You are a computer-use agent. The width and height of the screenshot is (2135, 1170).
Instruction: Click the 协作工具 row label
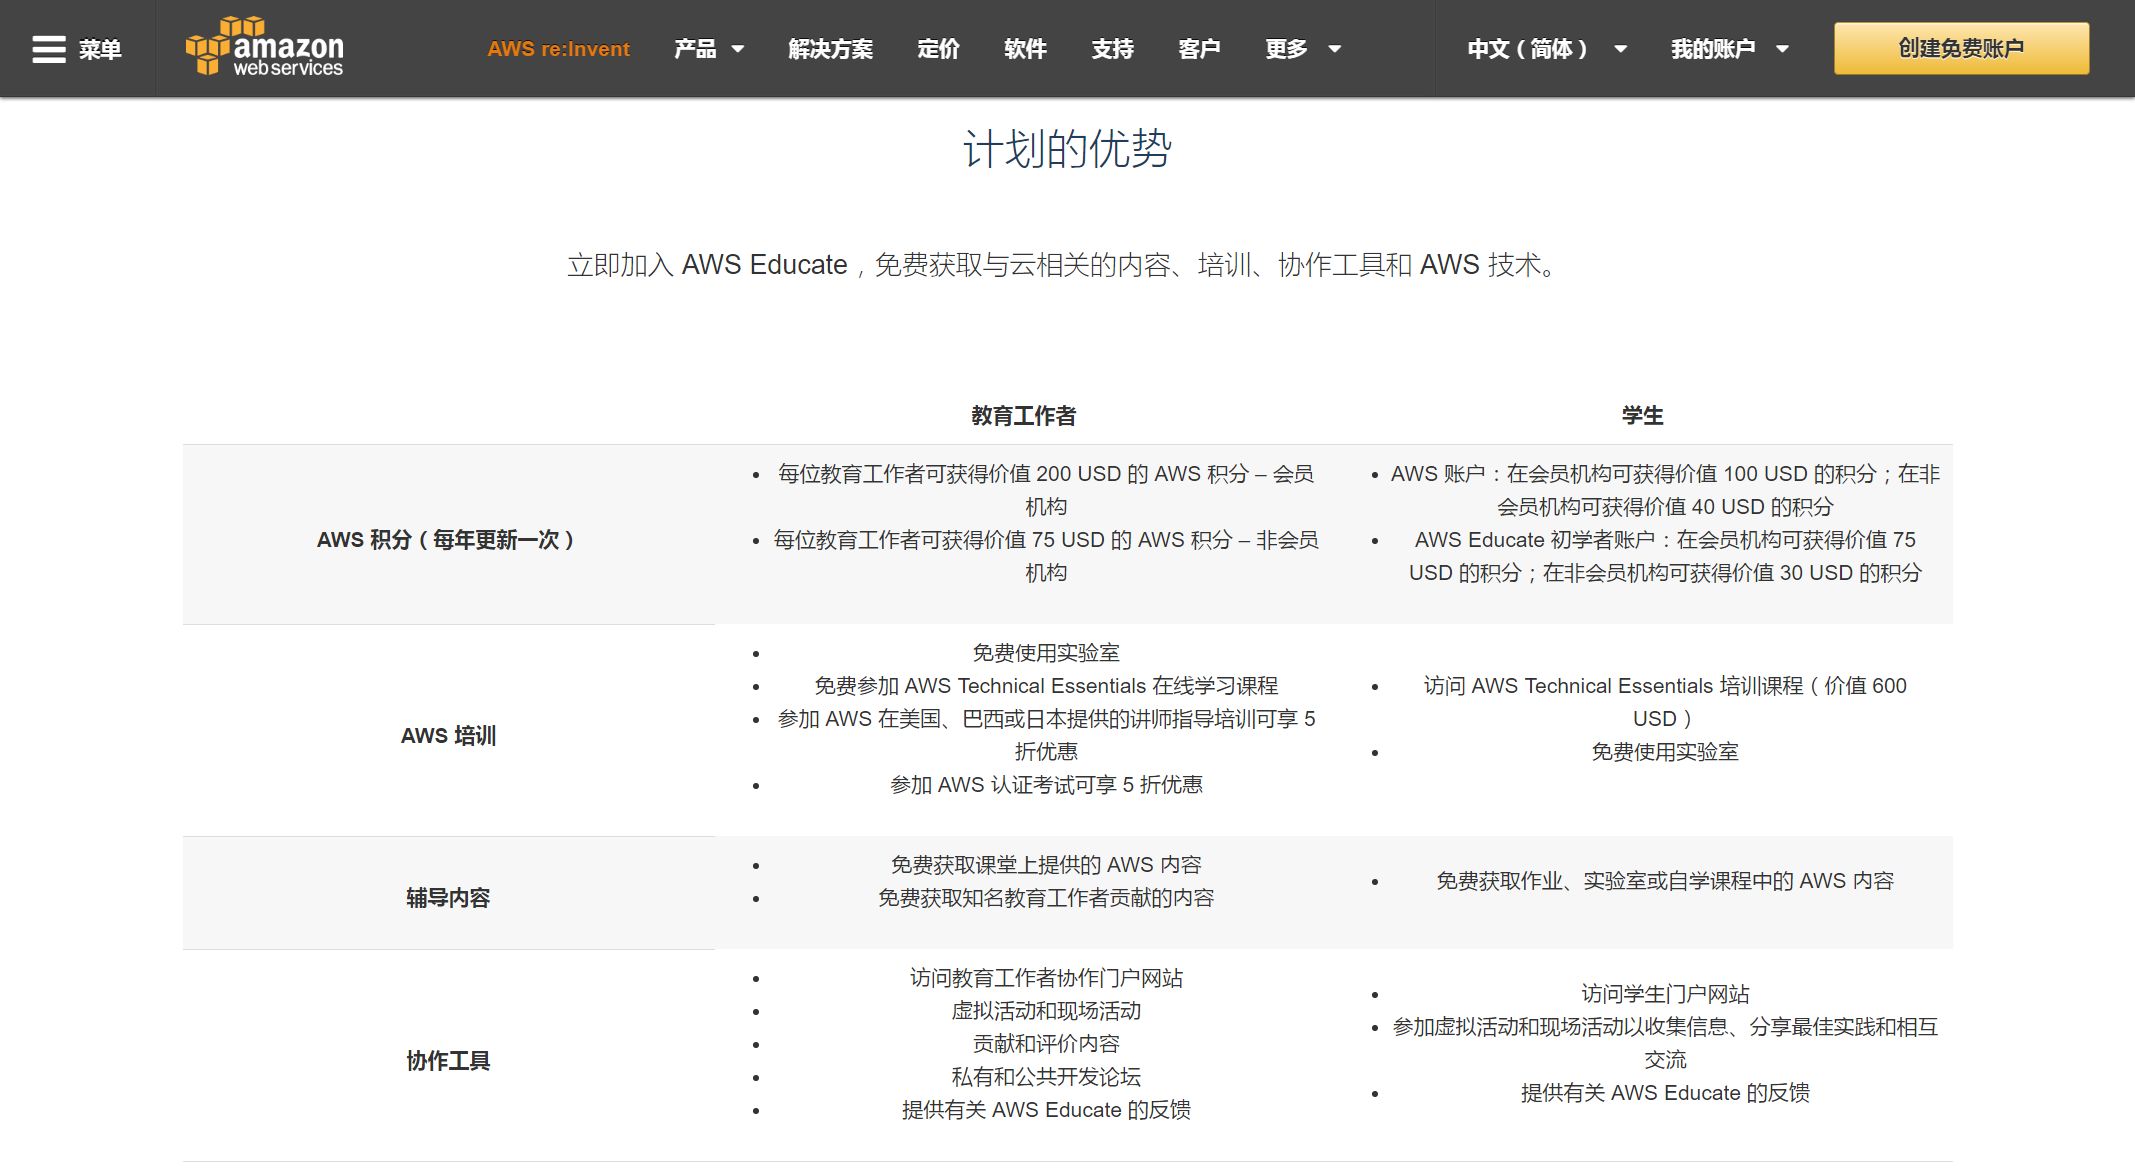tap(447, 1059)
